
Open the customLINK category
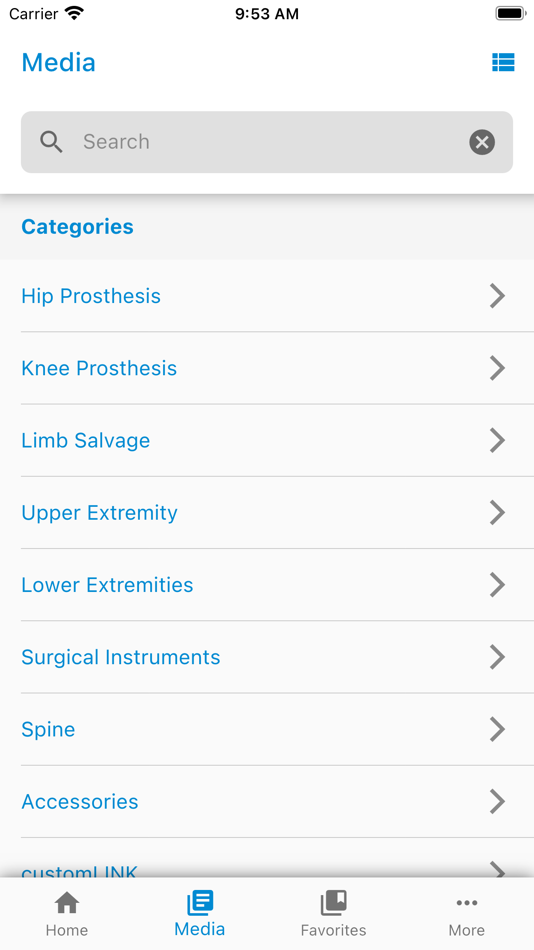coord(267,859)
